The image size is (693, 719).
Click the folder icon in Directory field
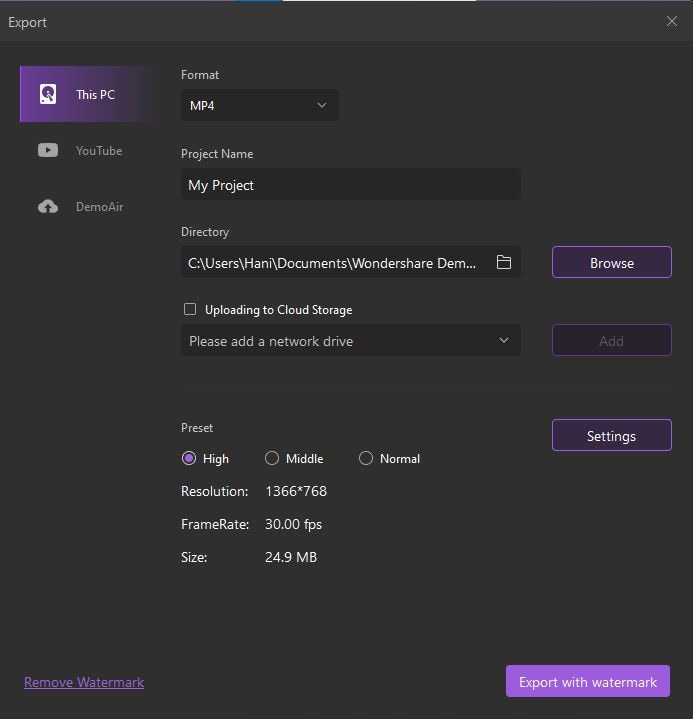coord(504,263)
